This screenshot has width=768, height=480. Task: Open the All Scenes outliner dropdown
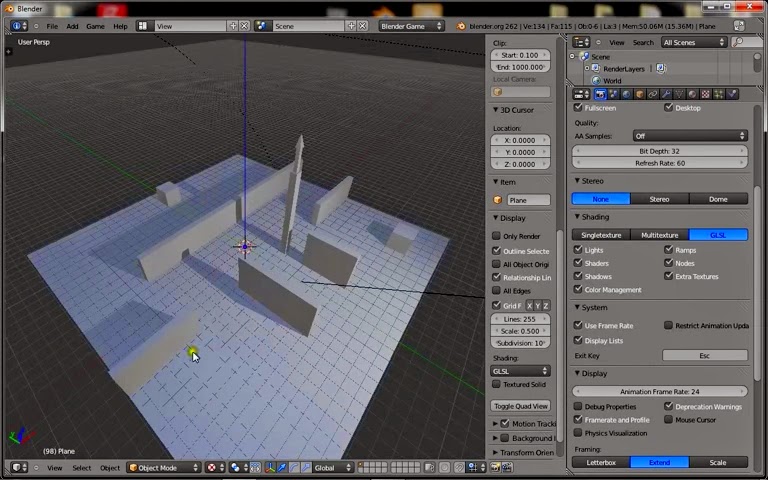click(694, 43)
